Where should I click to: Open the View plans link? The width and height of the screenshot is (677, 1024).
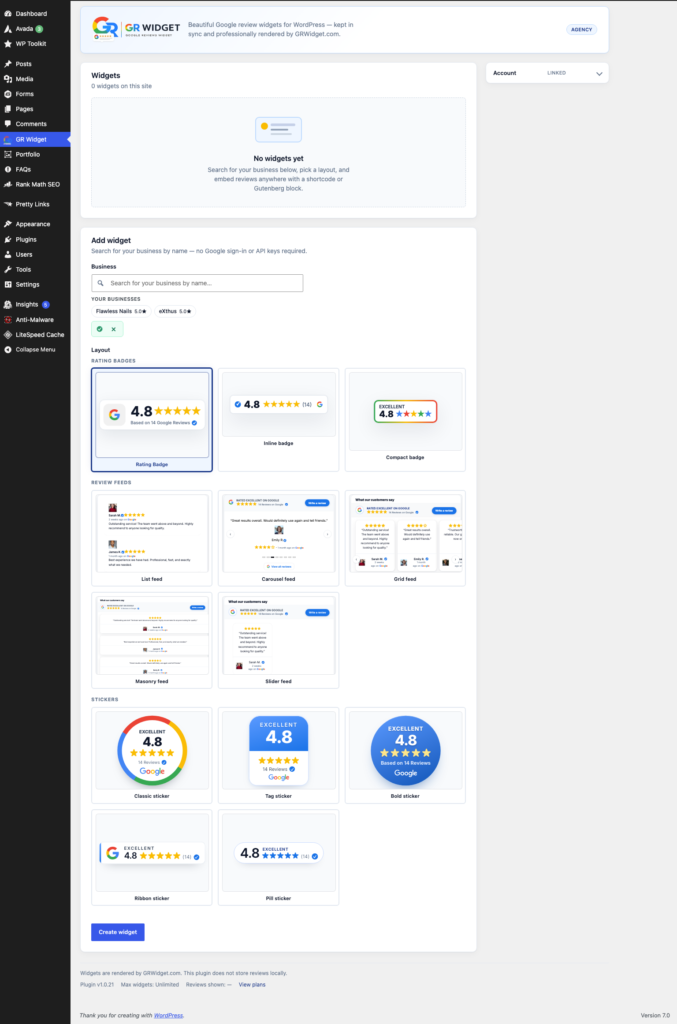252,985
